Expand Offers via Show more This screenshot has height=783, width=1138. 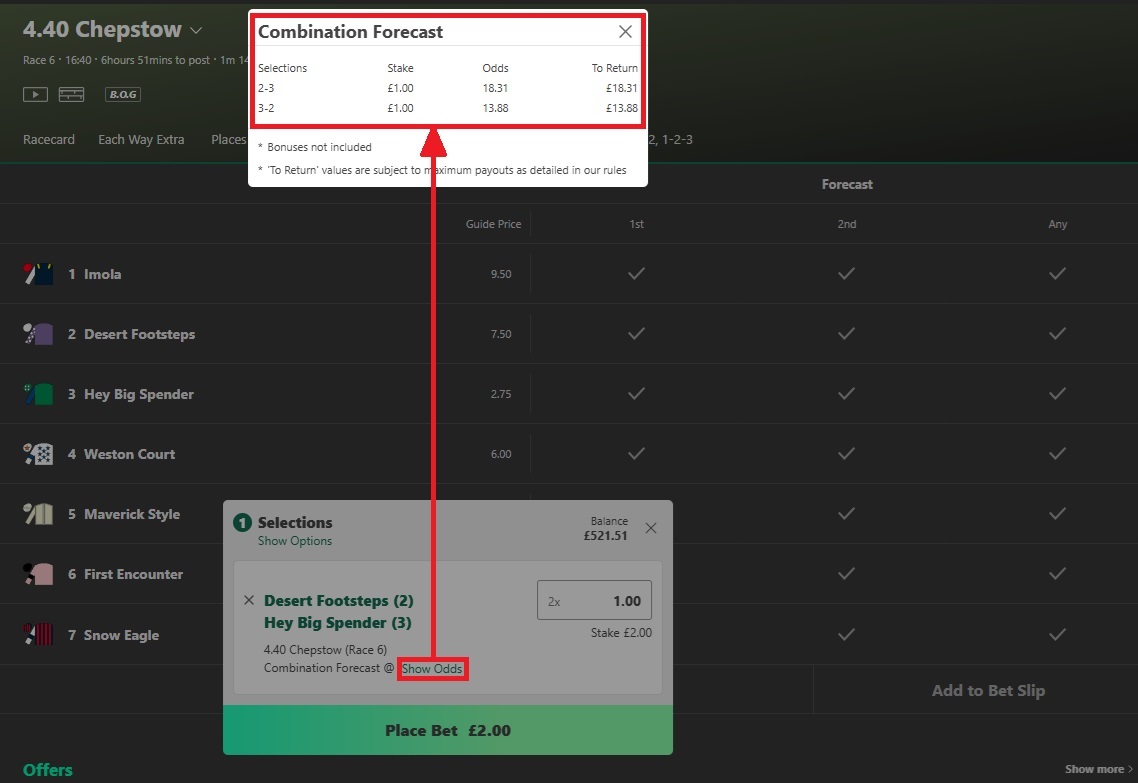tap(1095, 769)
